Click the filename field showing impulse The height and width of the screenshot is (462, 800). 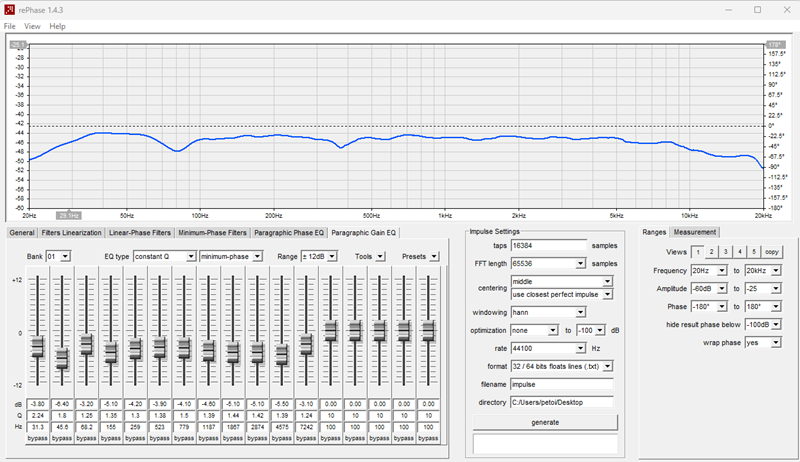pos(562,384)
